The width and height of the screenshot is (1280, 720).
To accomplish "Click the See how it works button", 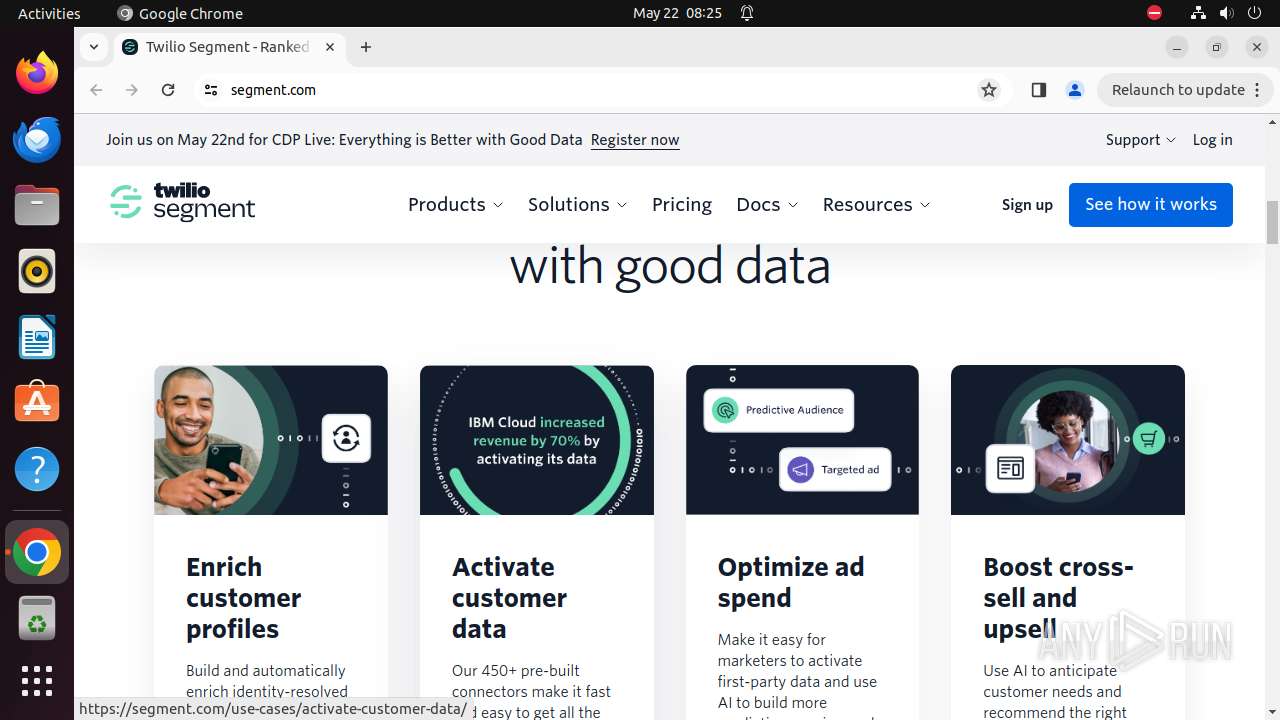I will point(1151,204).
